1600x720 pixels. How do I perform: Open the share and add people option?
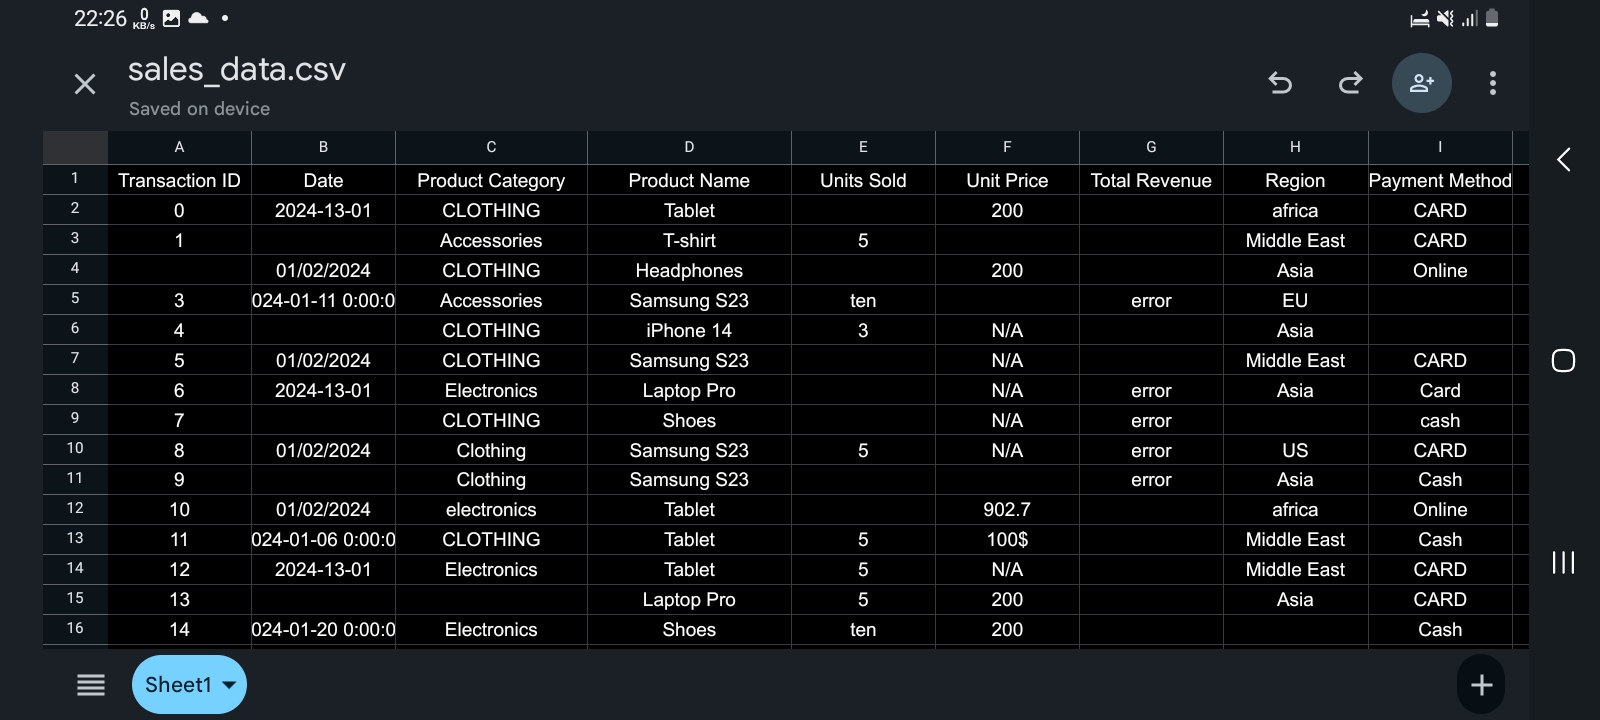pyautogui.click(x=1421, y=83)
